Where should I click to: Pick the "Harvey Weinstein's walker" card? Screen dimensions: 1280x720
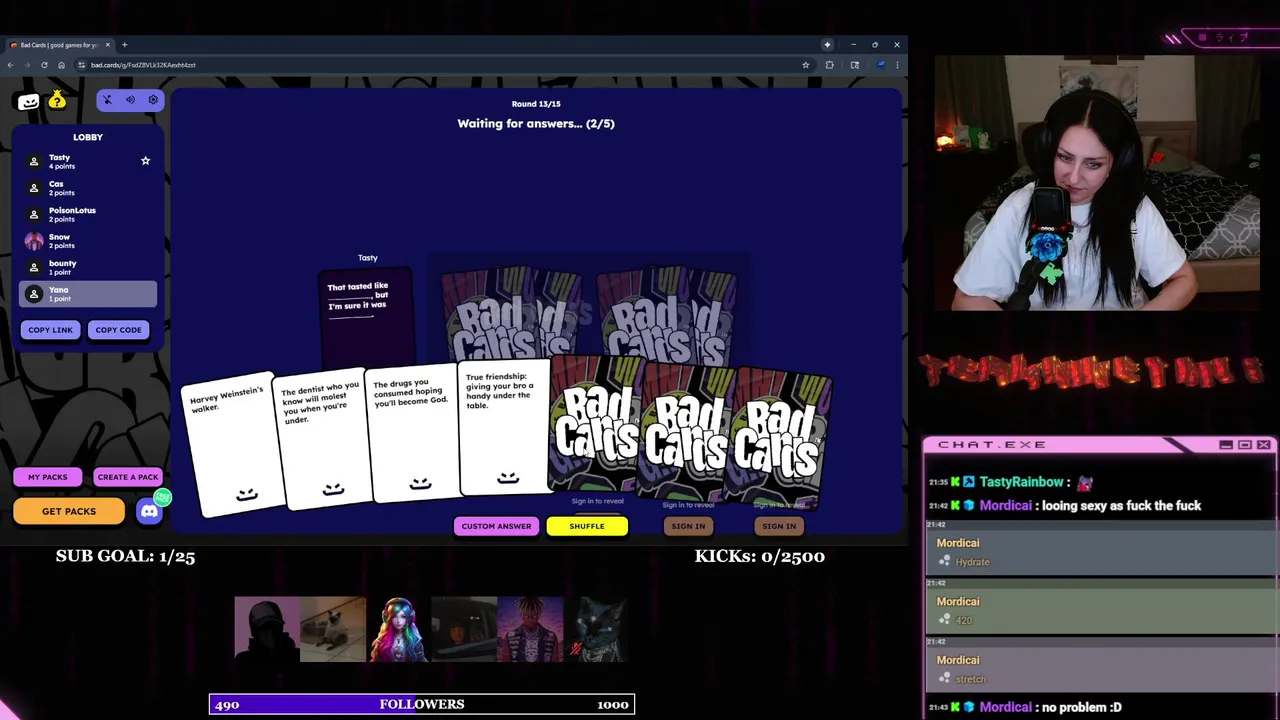(x=232, y=445)
